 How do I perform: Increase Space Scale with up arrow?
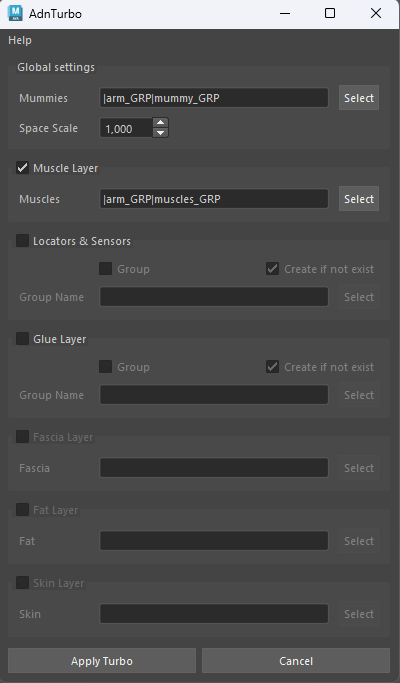coord(161,123)
